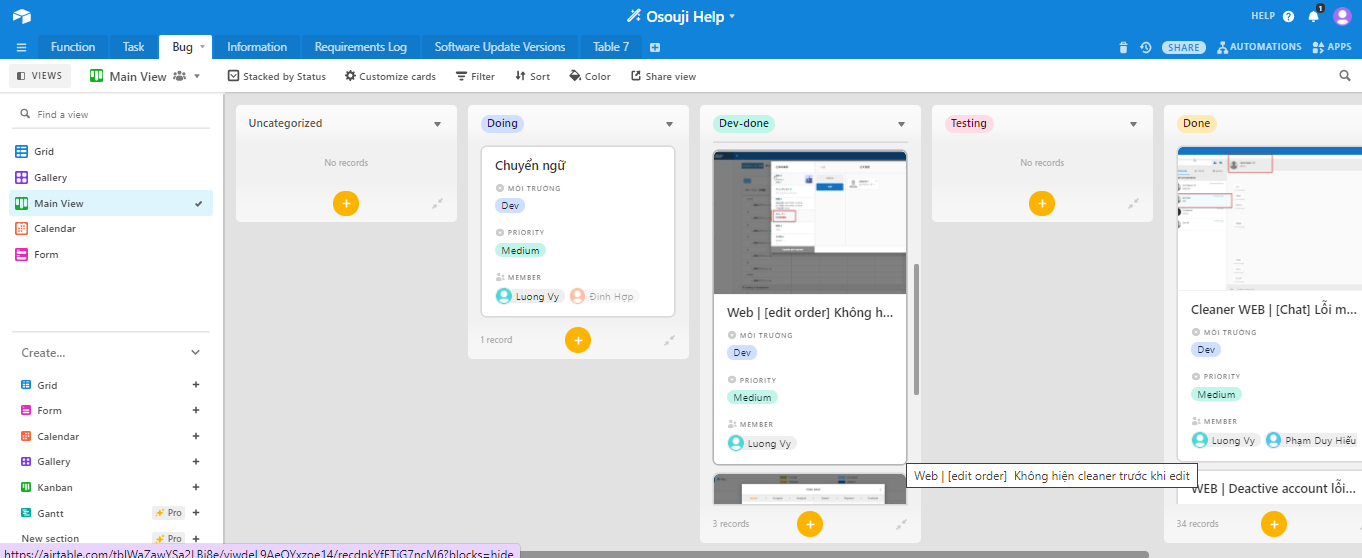1362x558 pixels.
Task: Click the Đinh Hợp member chip
Action: pyautogui.click(x=603, y=296)
